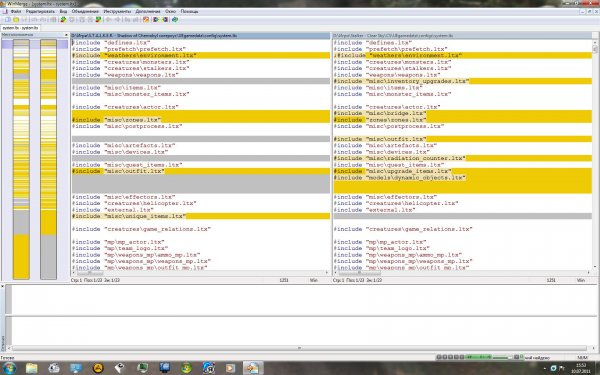
Task: Click the right pane scrollbar up arrow
Action: click(595, 42)
